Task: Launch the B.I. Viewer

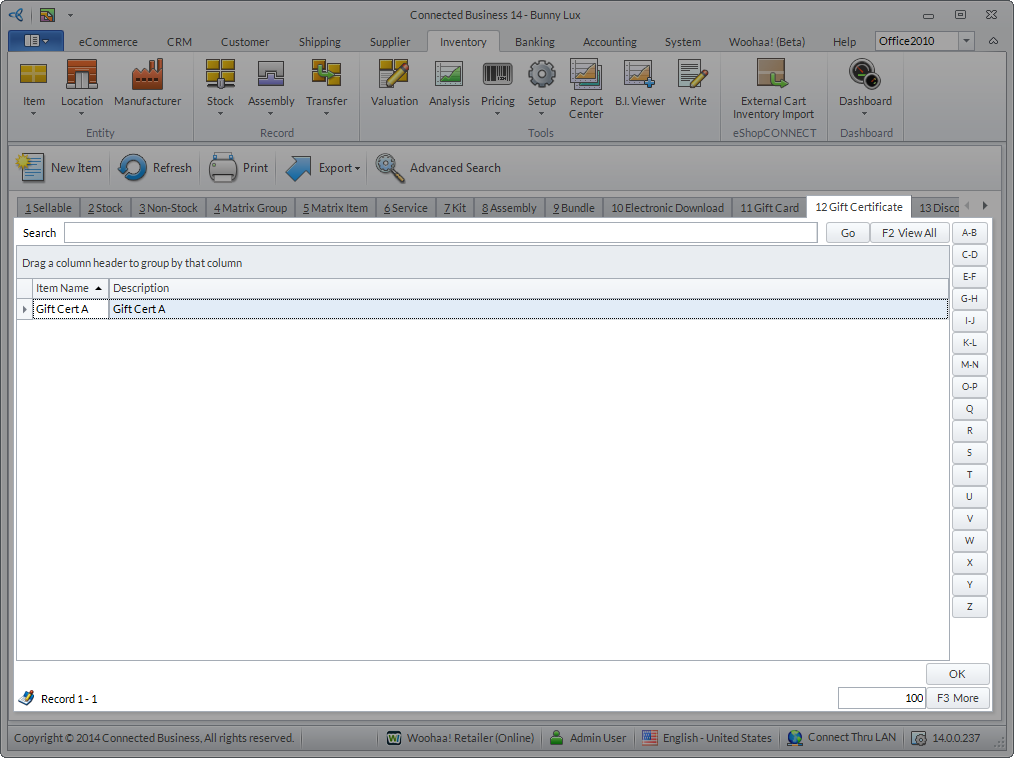Action: pos(640,84)
